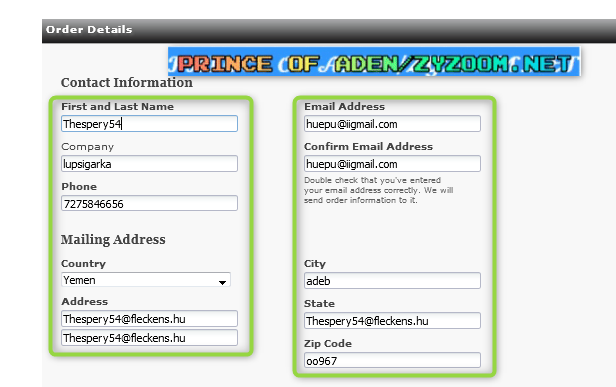Click the State input field

pos(392,321)
